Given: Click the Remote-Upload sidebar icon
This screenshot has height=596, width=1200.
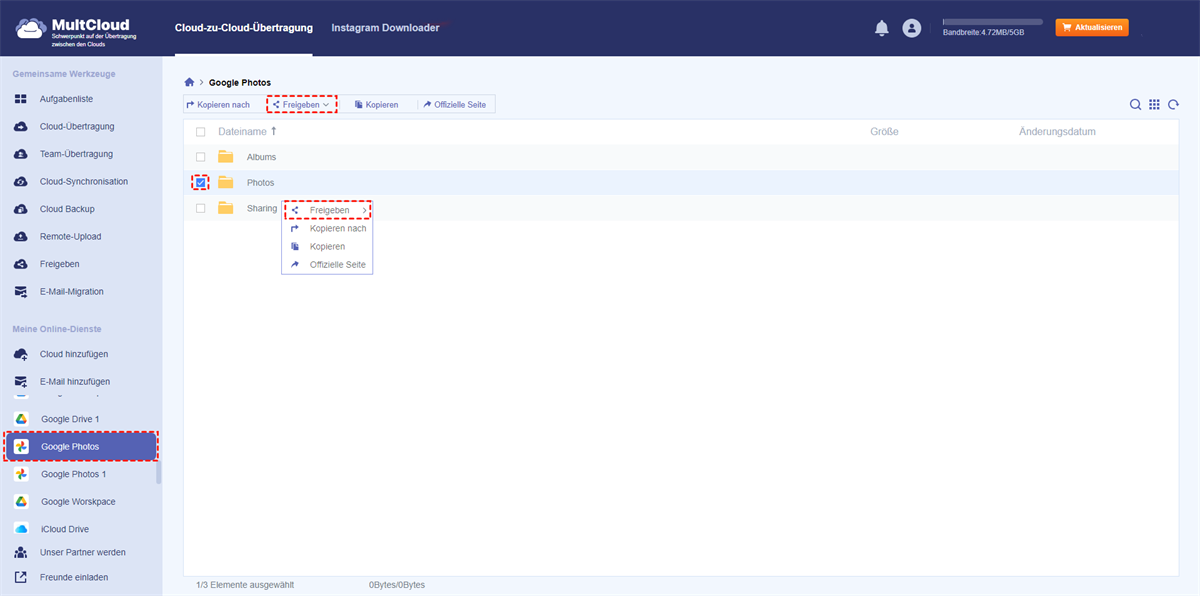Looking at the screenshot, I should (20, 237).
